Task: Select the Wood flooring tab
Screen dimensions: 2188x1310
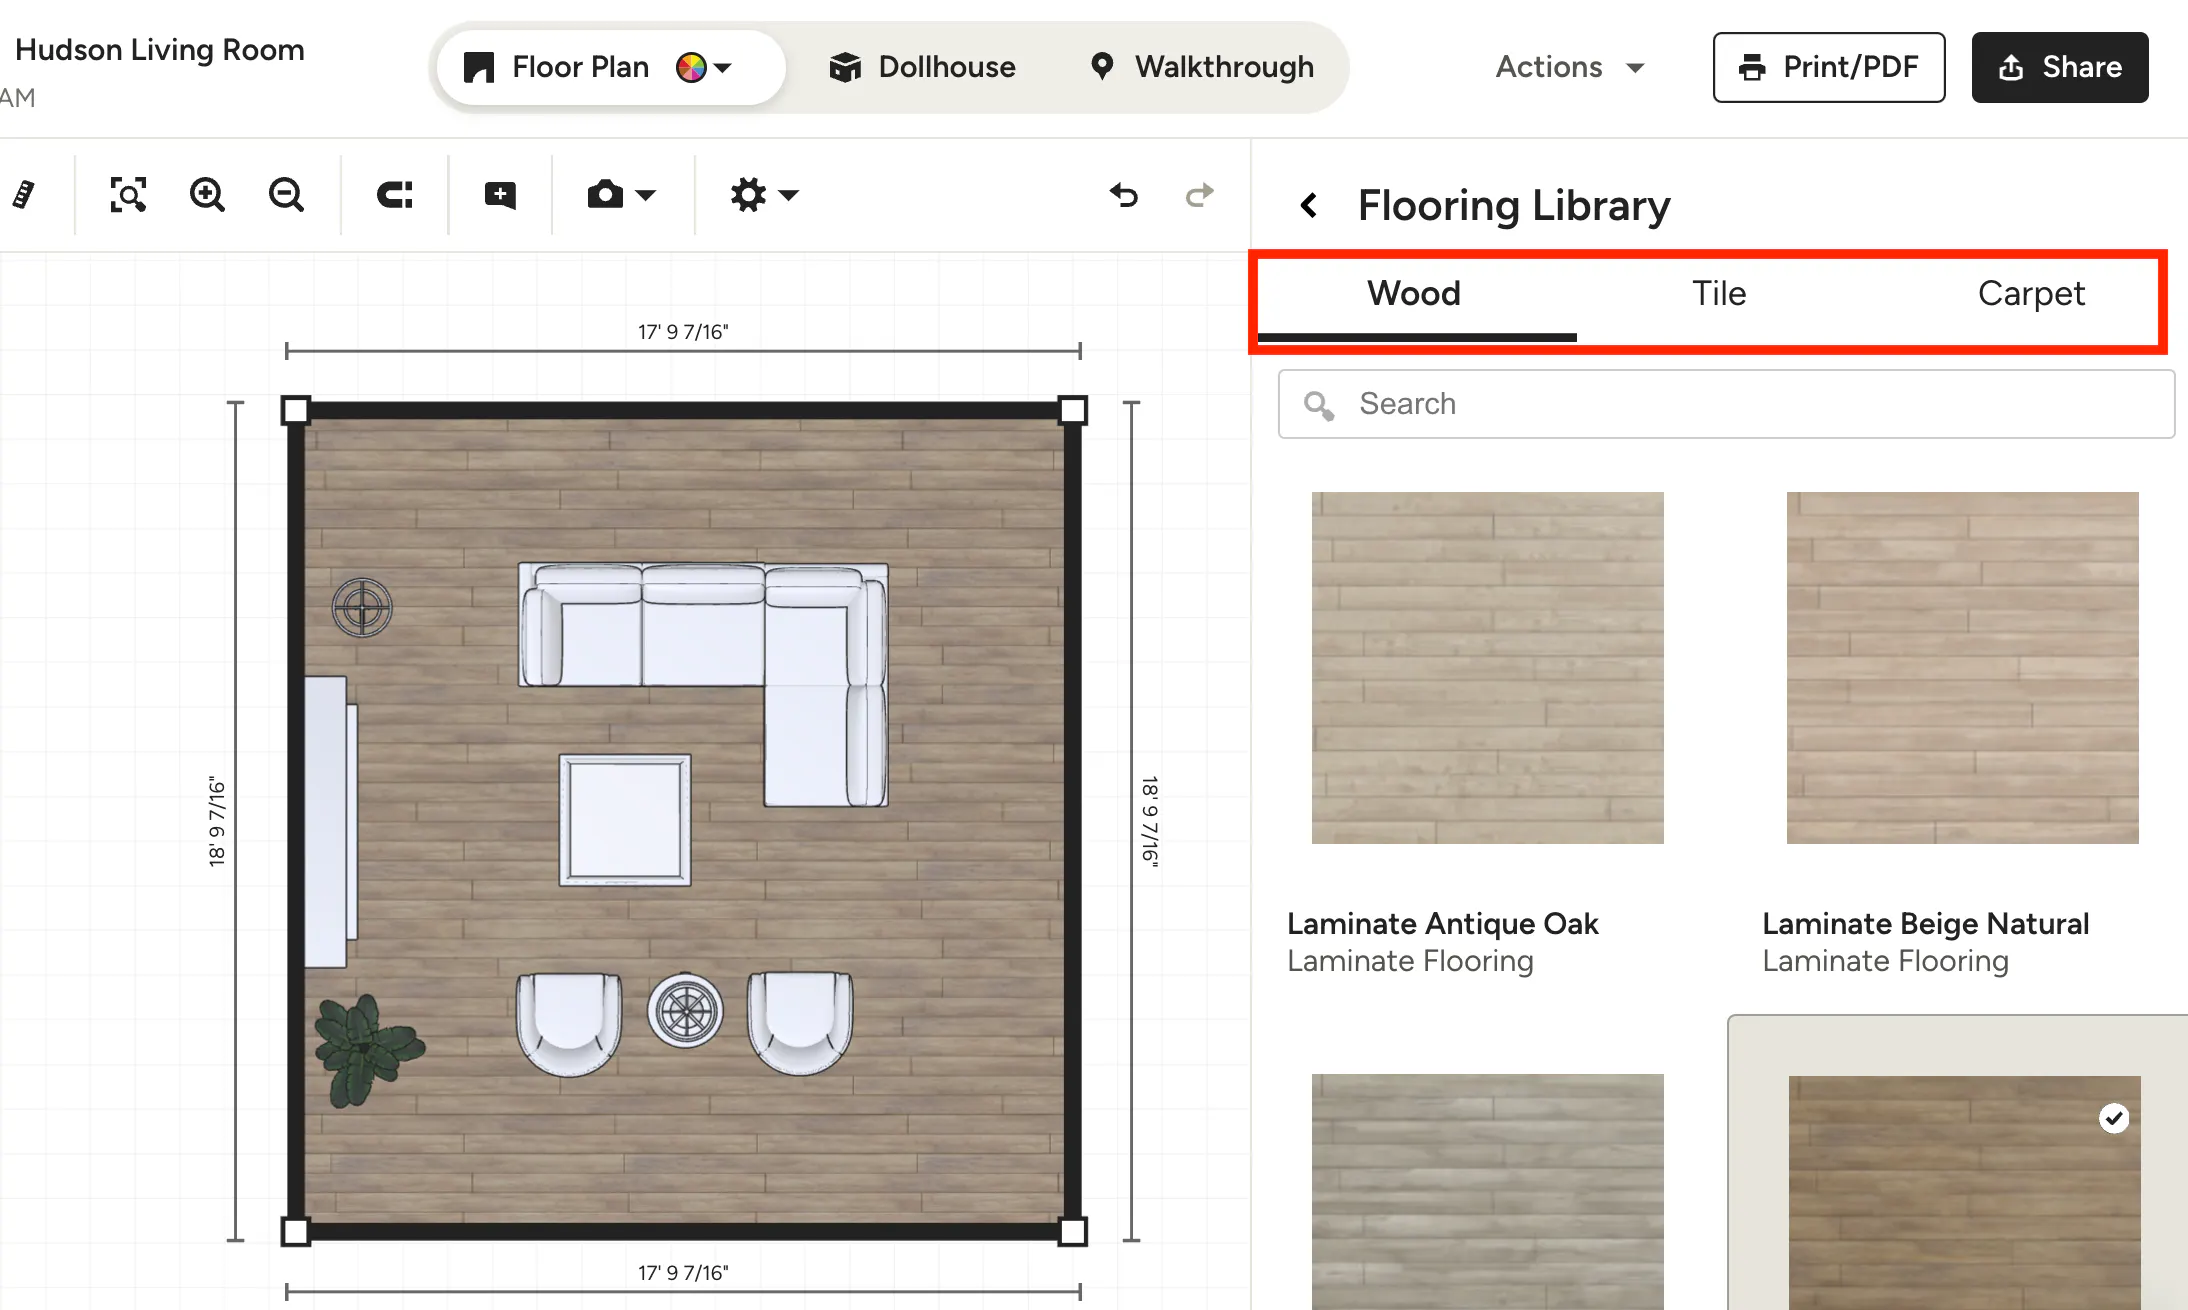Action: tap(1414, 294)
